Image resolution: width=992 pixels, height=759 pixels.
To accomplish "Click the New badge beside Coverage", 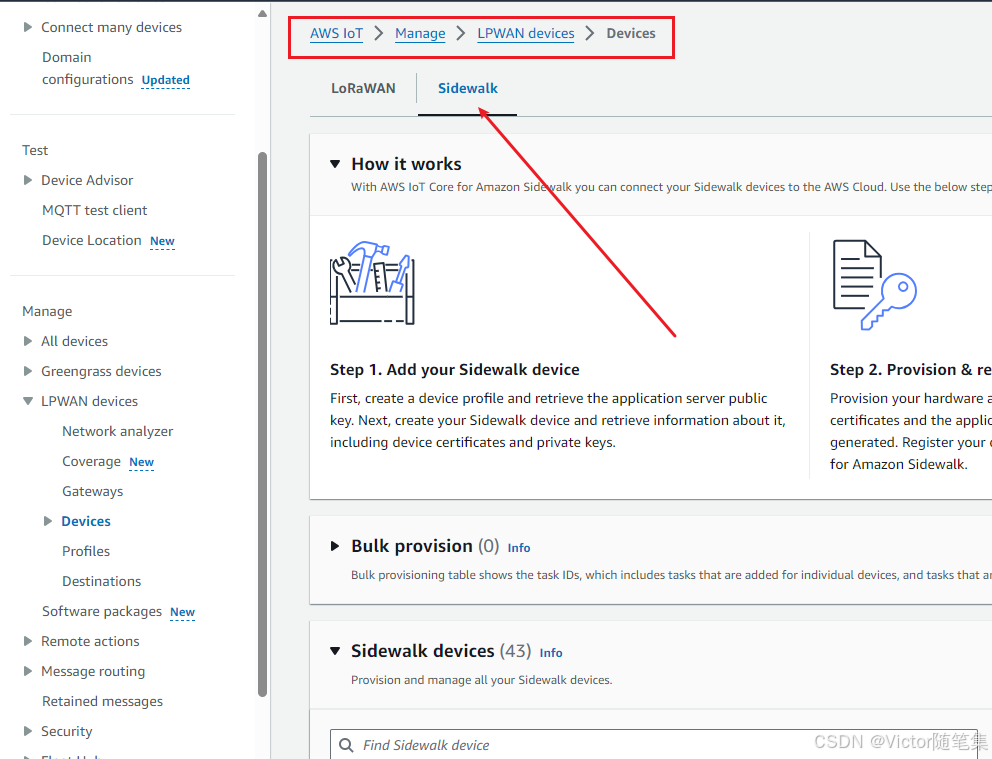I will point(142,462).
